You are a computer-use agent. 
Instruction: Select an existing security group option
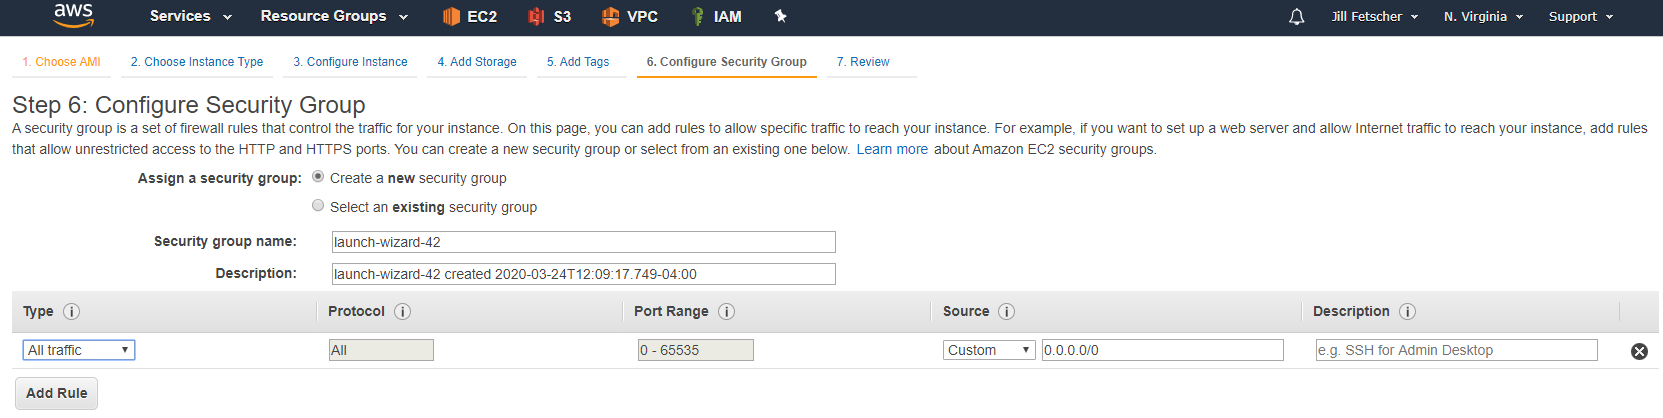[318, 206]
